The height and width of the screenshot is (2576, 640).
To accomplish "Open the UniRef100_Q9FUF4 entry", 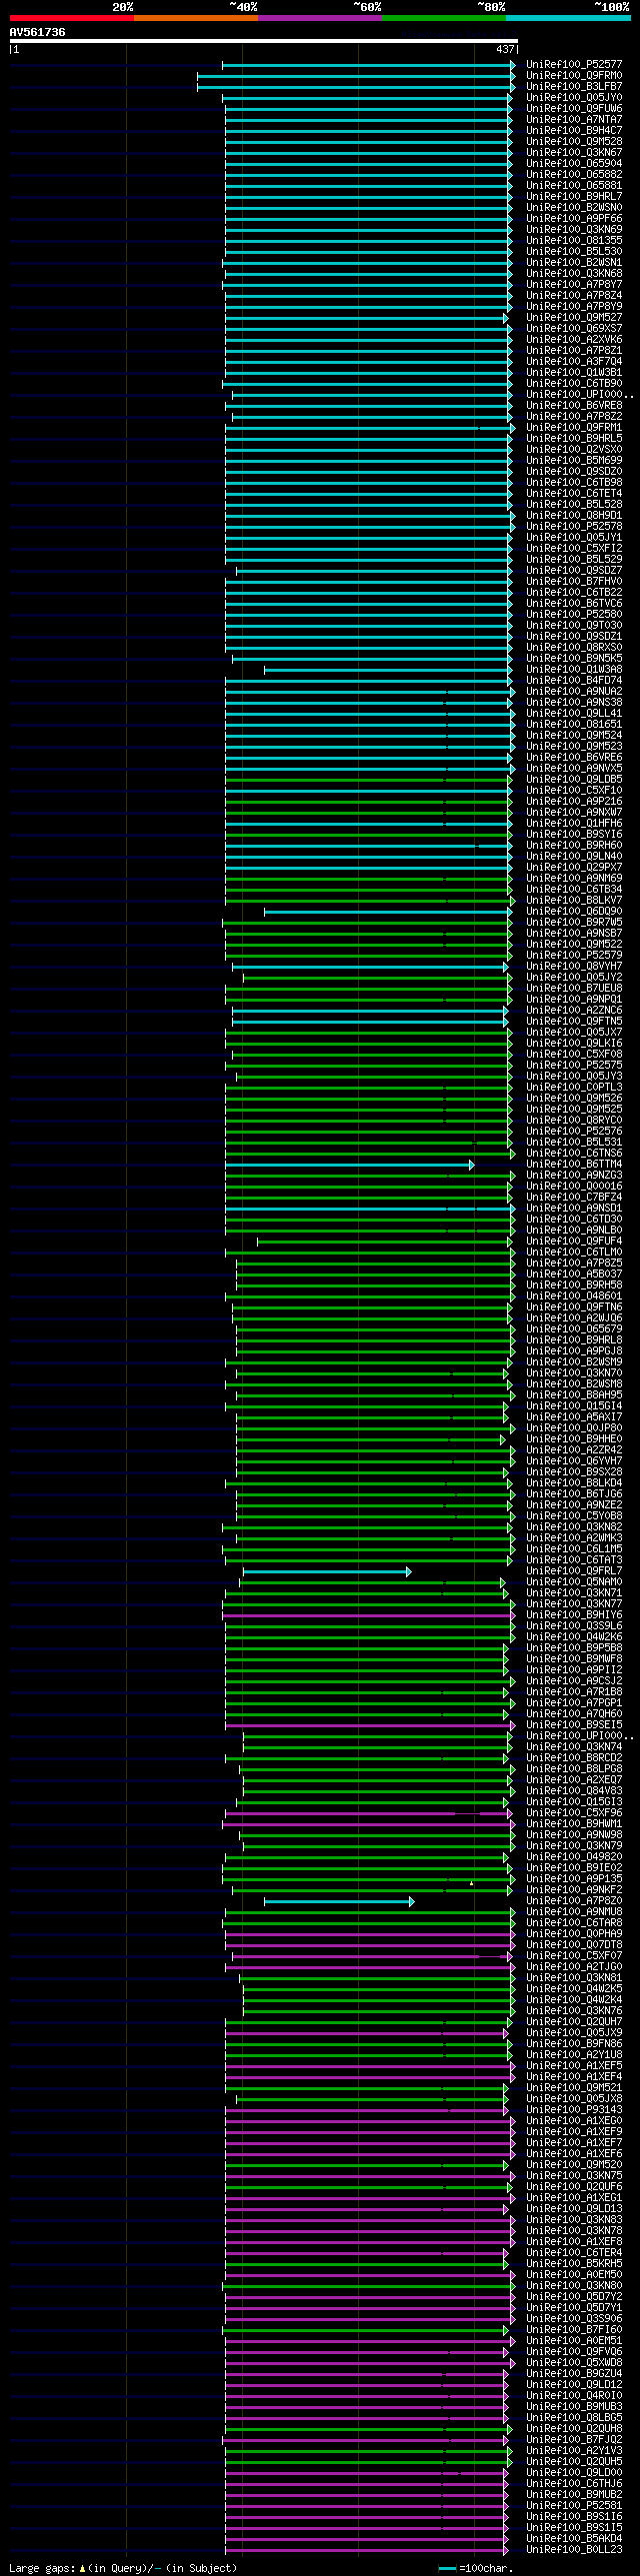I will pyautogui.click(x=574, y=1241).
